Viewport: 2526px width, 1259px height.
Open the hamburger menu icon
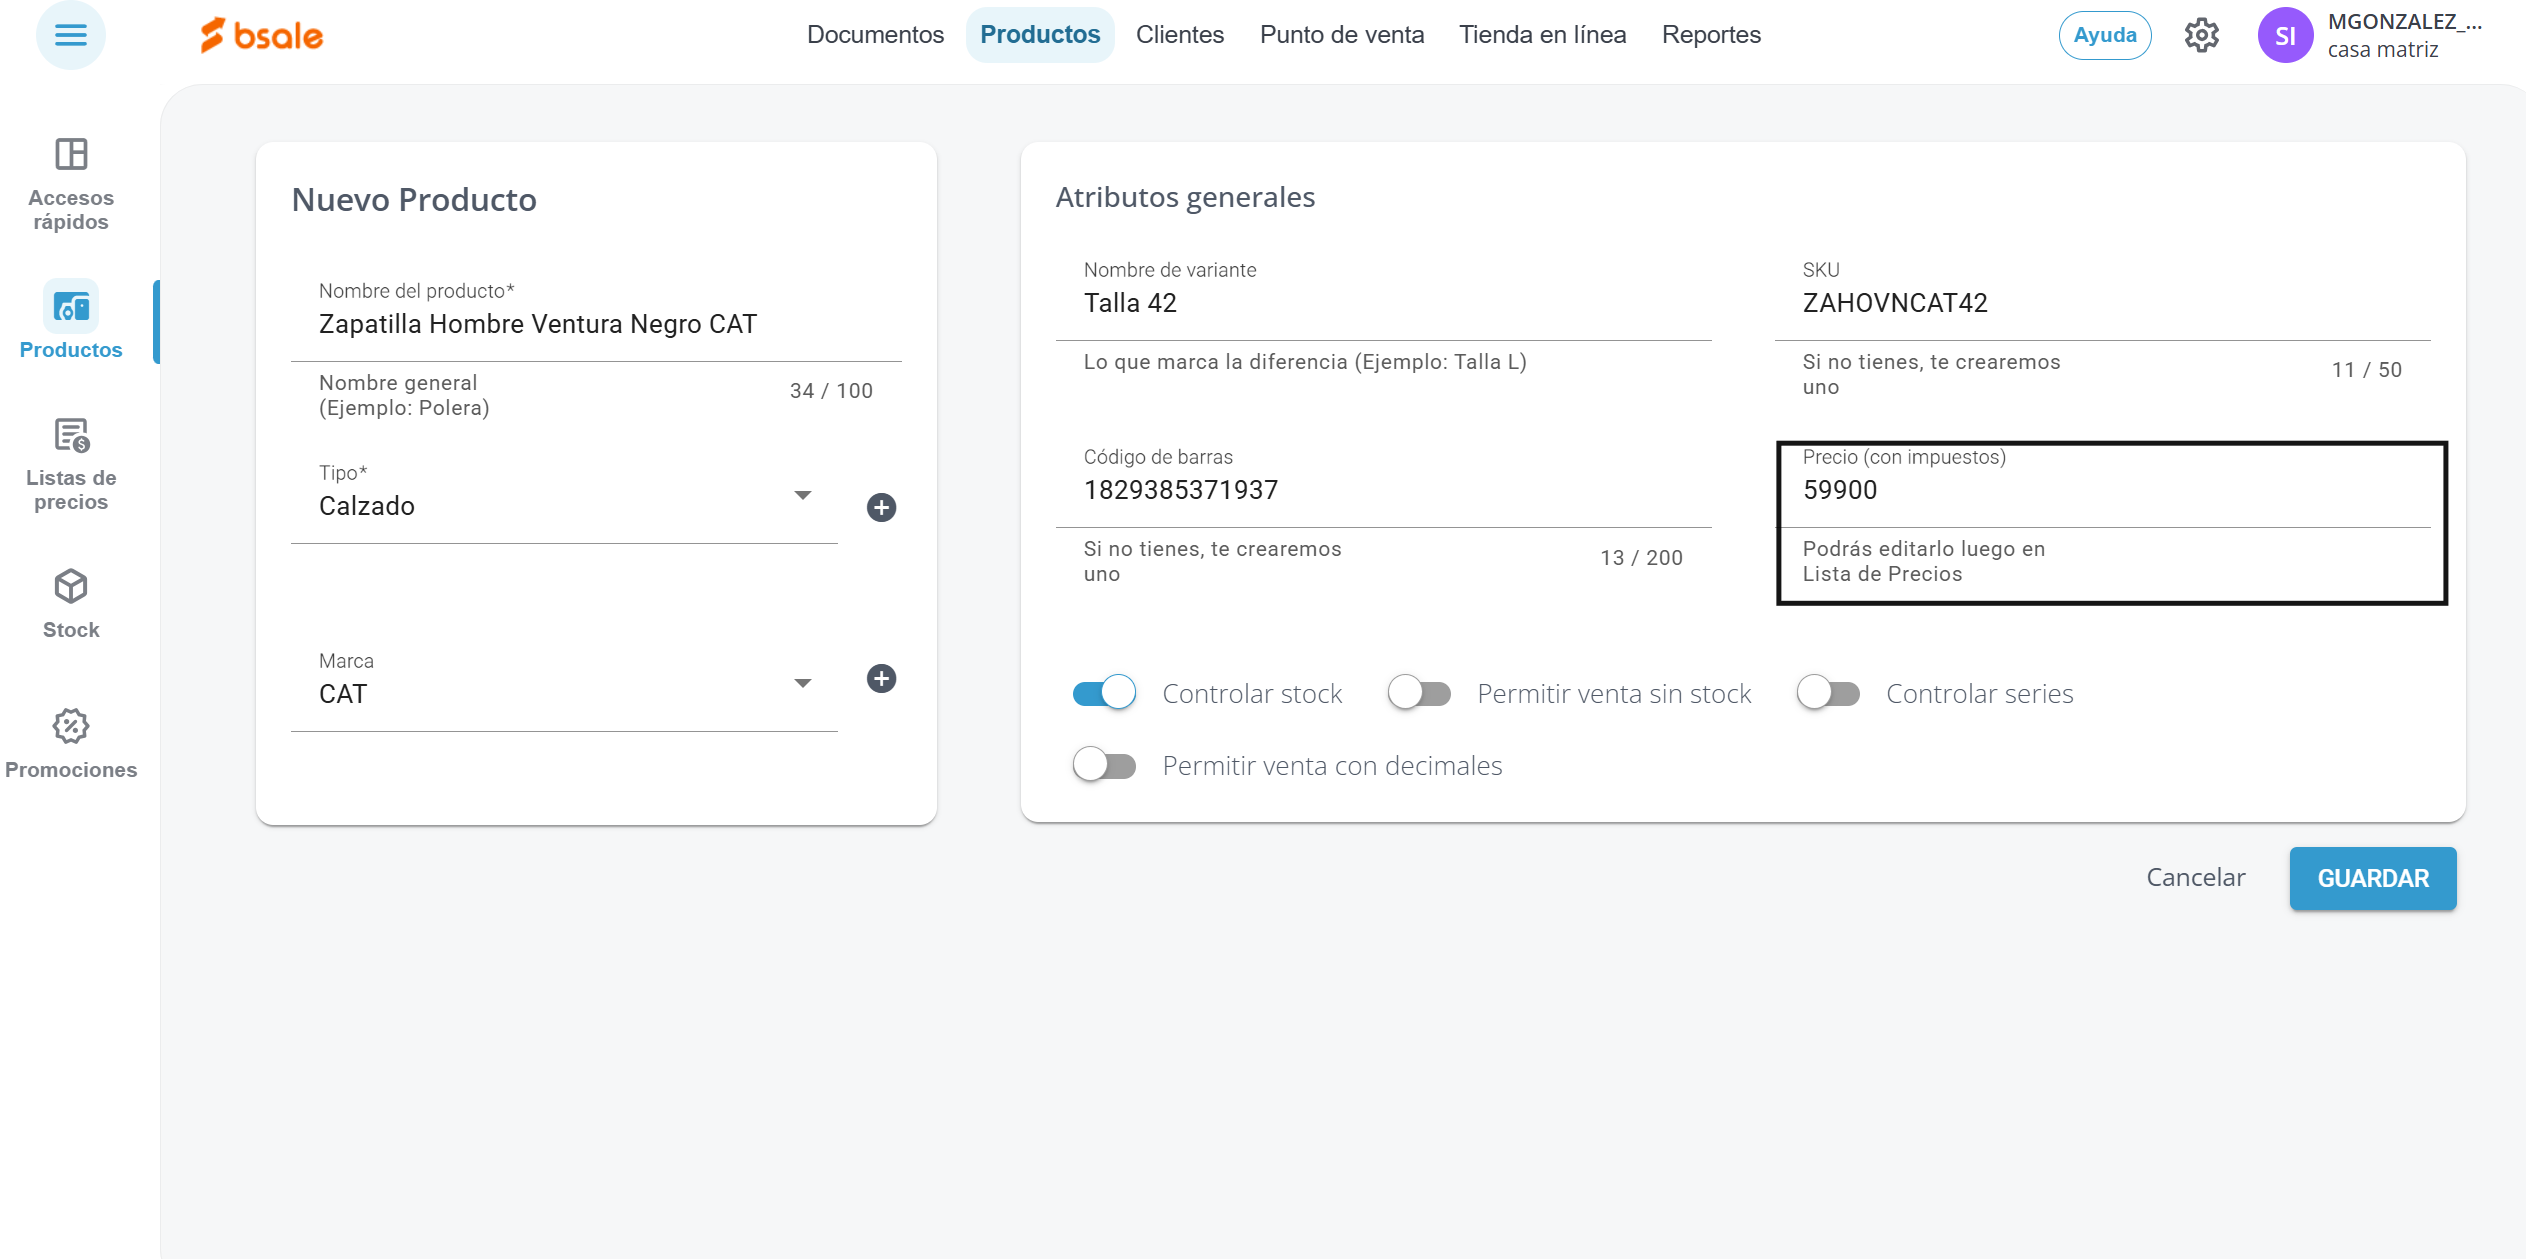click(70, 35)
